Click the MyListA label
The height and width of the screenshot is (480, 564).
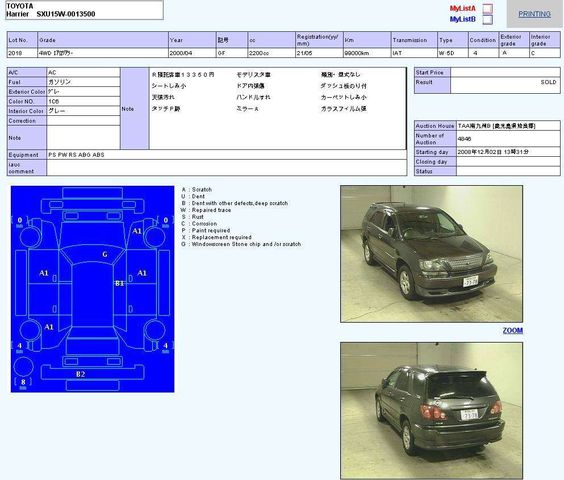(463, 8)
